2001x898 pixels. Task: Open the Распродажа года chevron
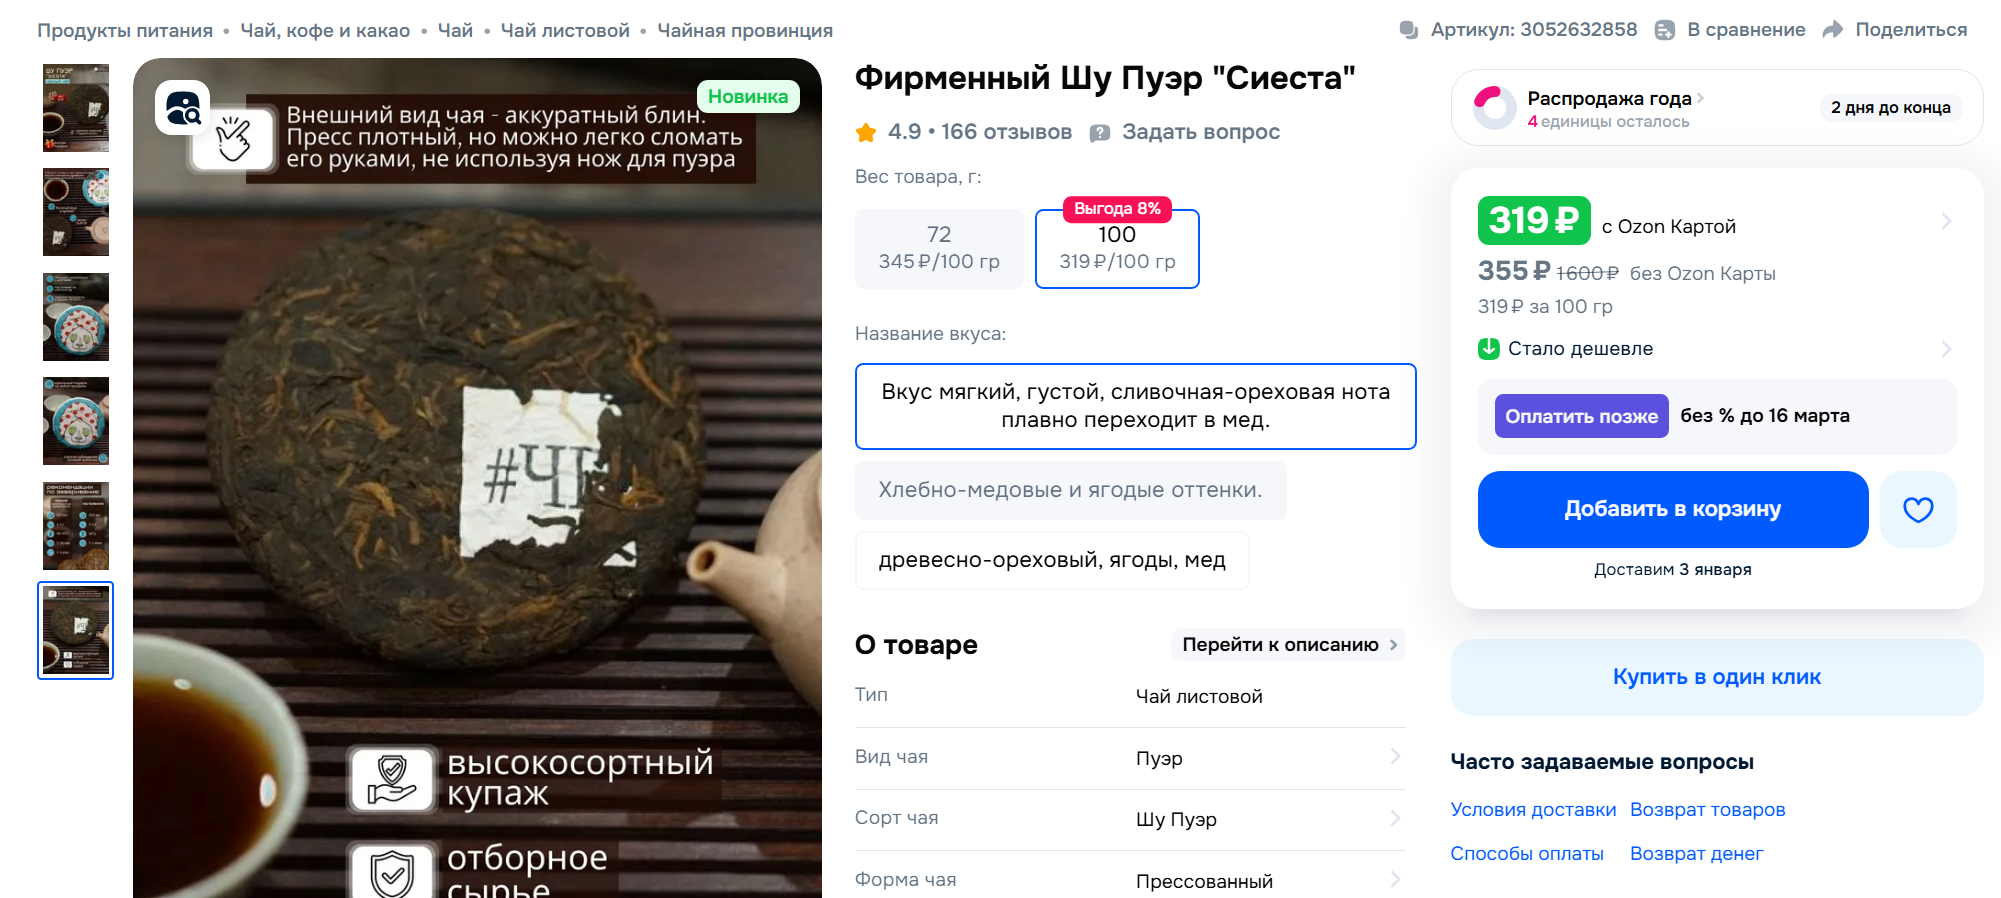pos(1700,98)
